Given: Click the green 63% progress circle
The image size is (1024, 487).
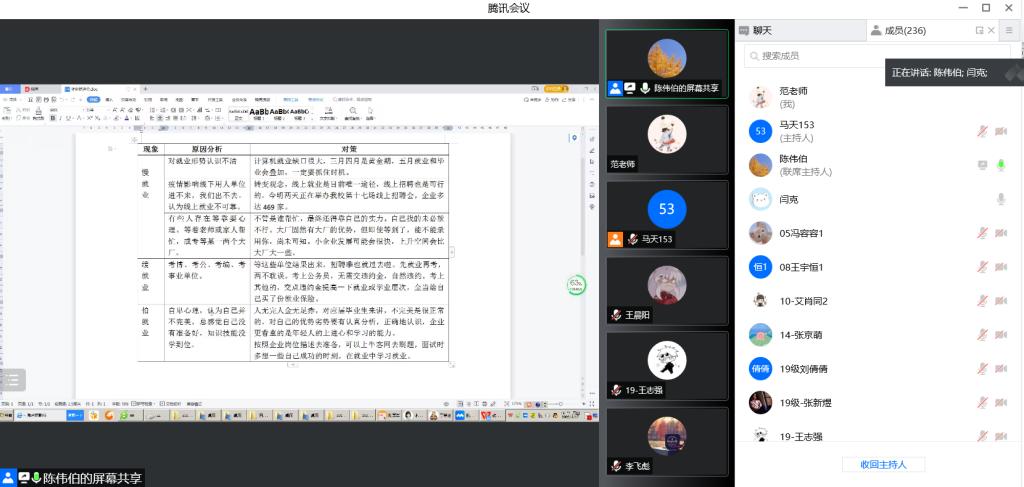Looking at the screenshot, I should point(576,286).
